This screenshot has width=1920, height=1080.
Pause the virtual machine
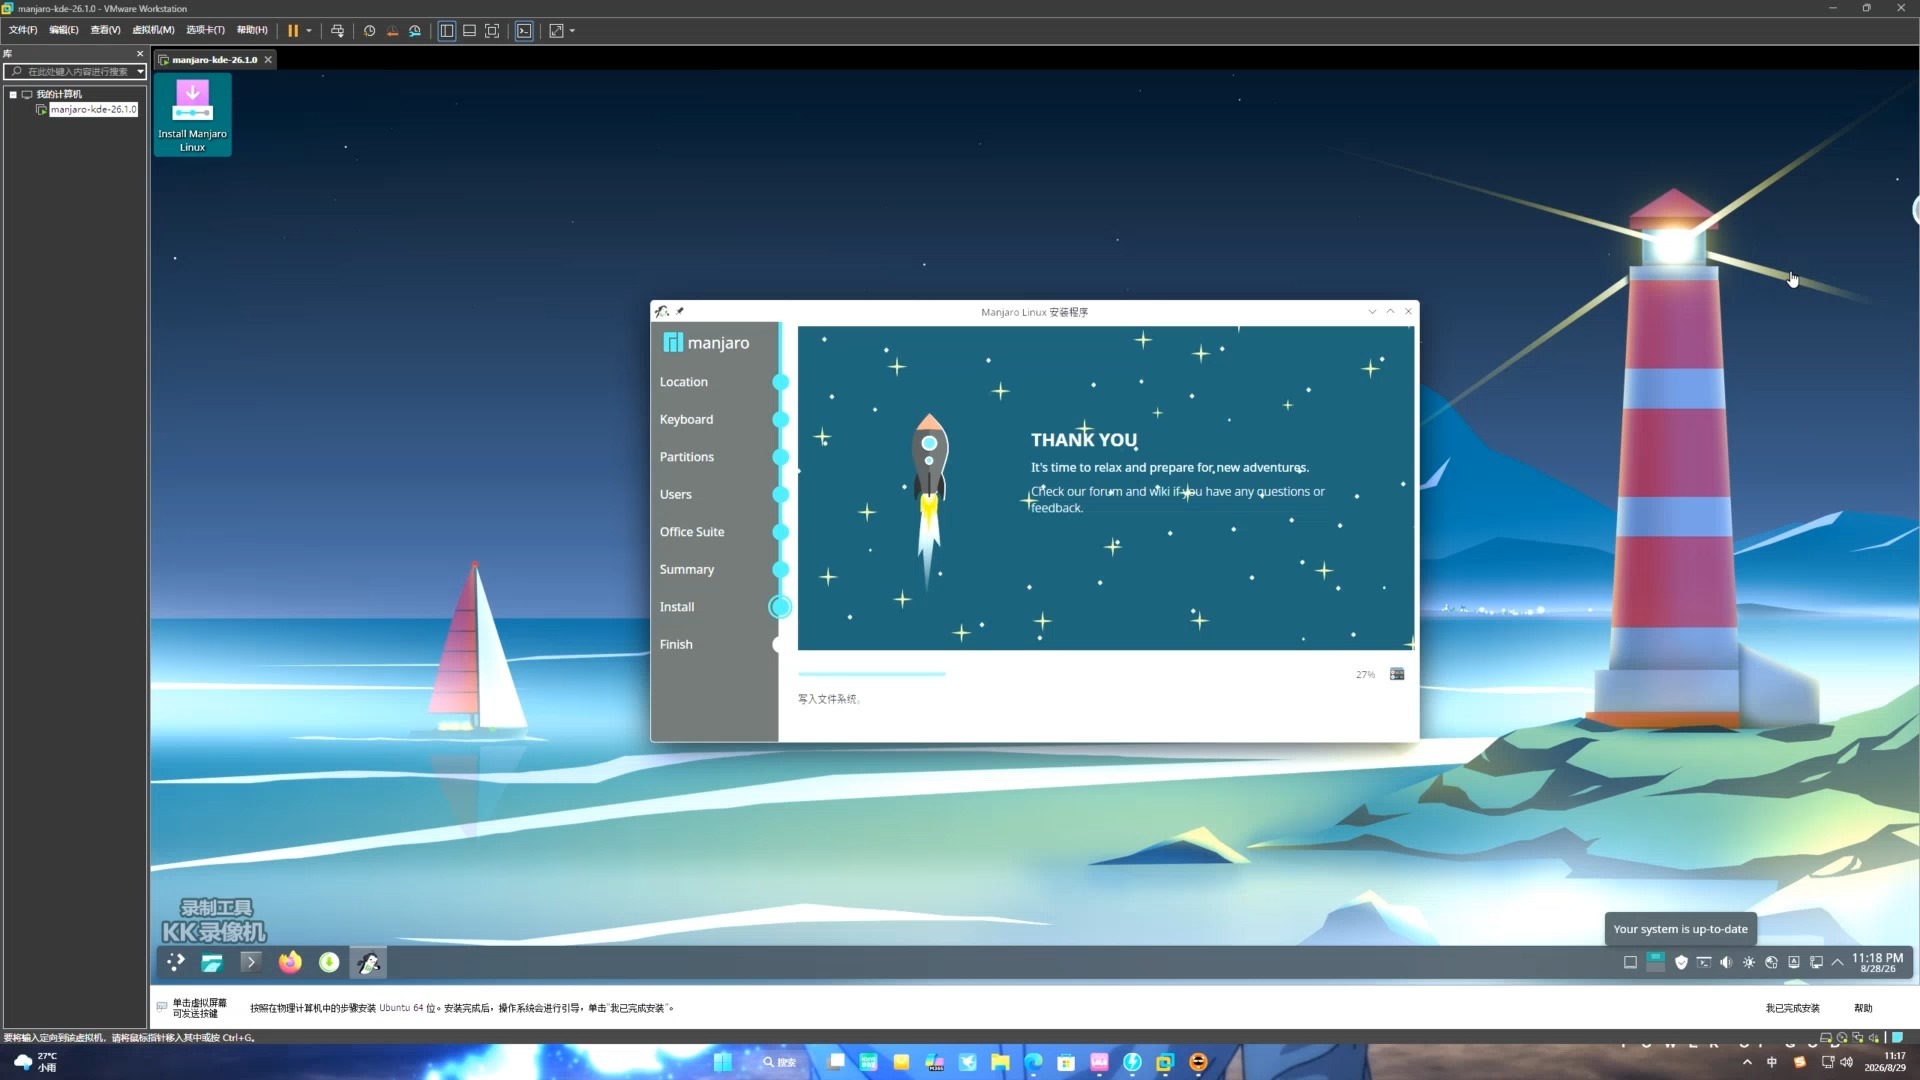[x=293, y=31]
